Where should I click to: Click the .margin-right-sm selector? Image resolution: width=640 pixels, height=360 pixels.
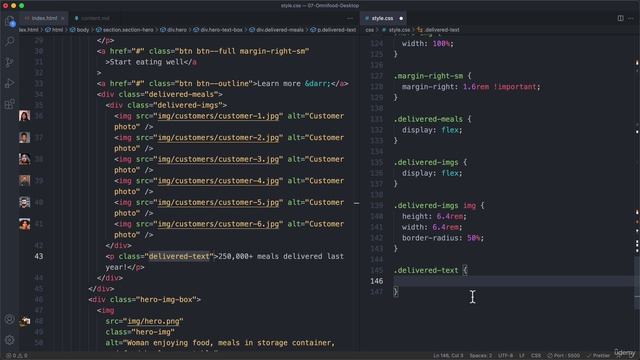point(428,76)
